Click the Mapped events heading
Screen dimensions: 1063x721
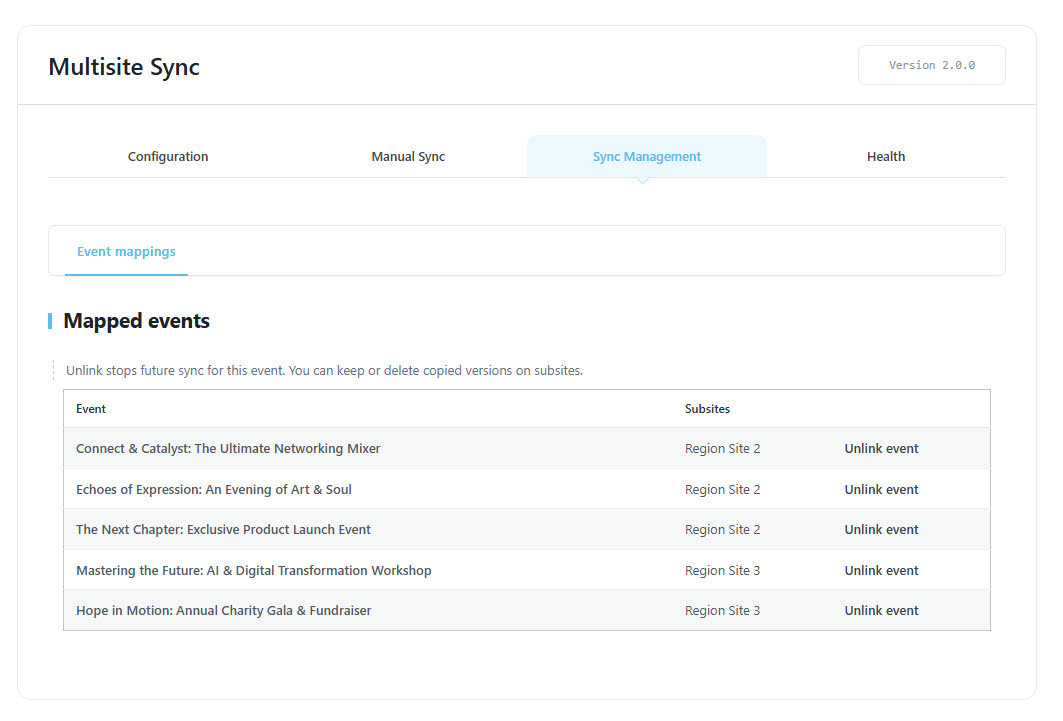[136, 321]
